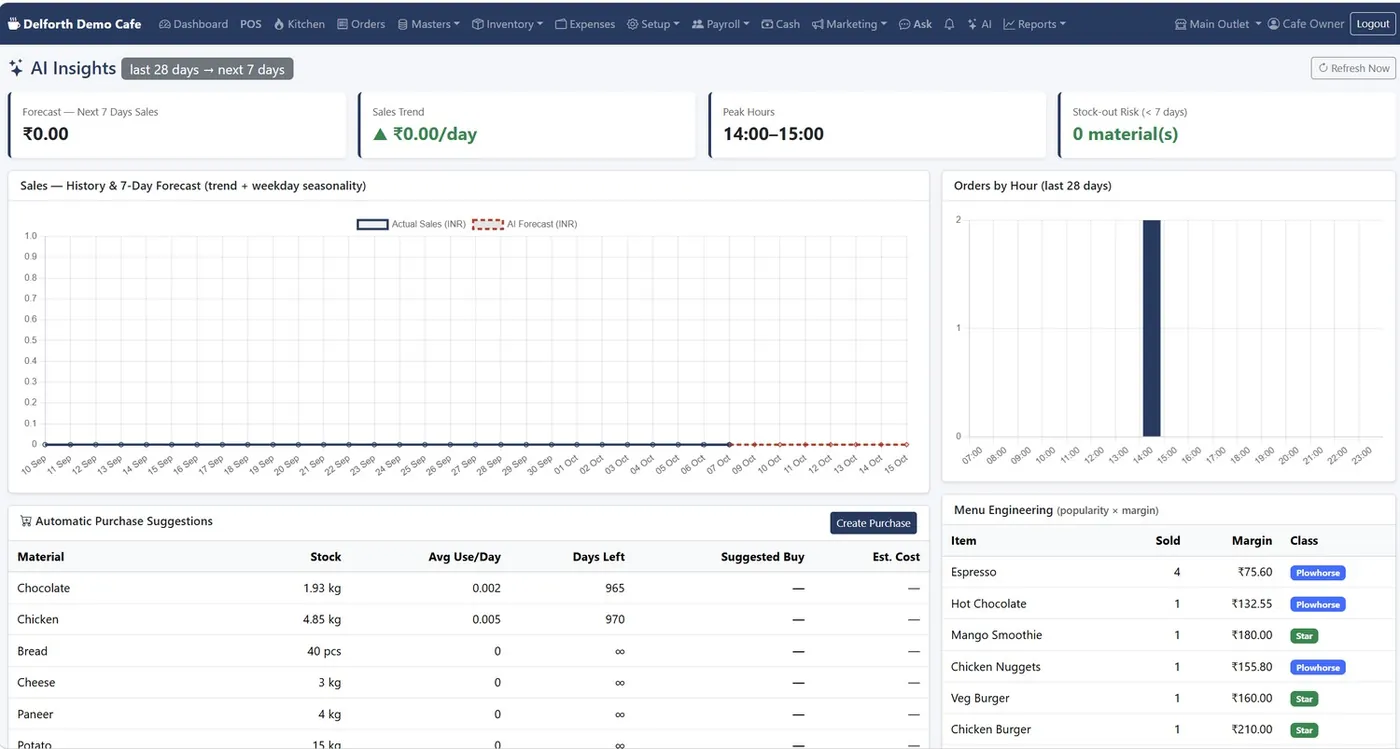Click the last 28 days badge
The width and height of the screenshot is (1400, 749).
point(207,69)
